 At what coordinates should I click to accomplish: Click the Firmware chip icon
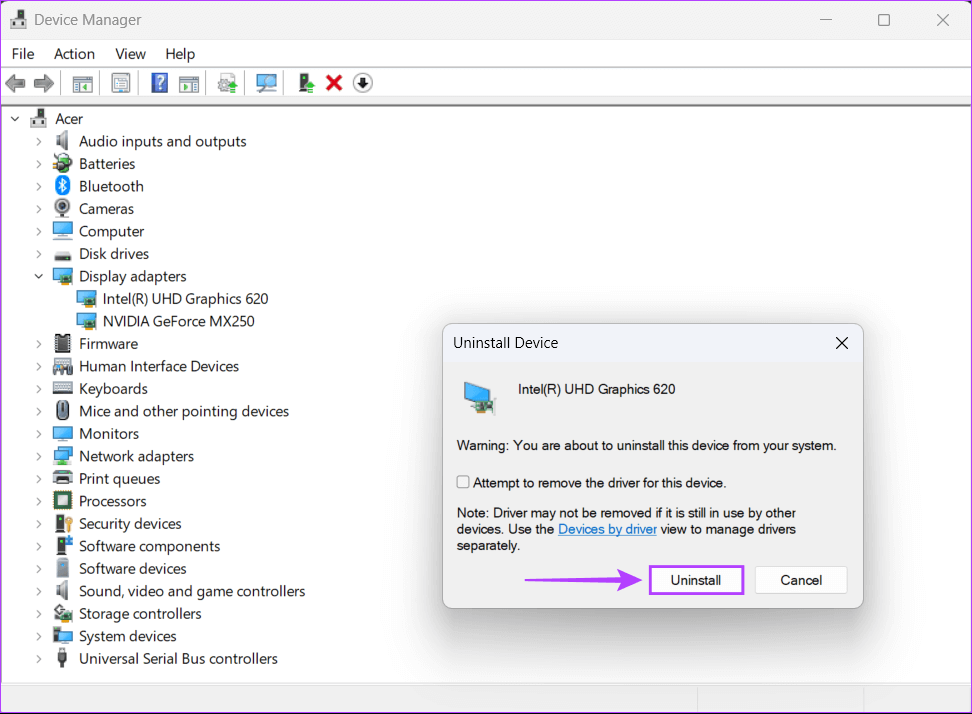click(x=63, y=343)
